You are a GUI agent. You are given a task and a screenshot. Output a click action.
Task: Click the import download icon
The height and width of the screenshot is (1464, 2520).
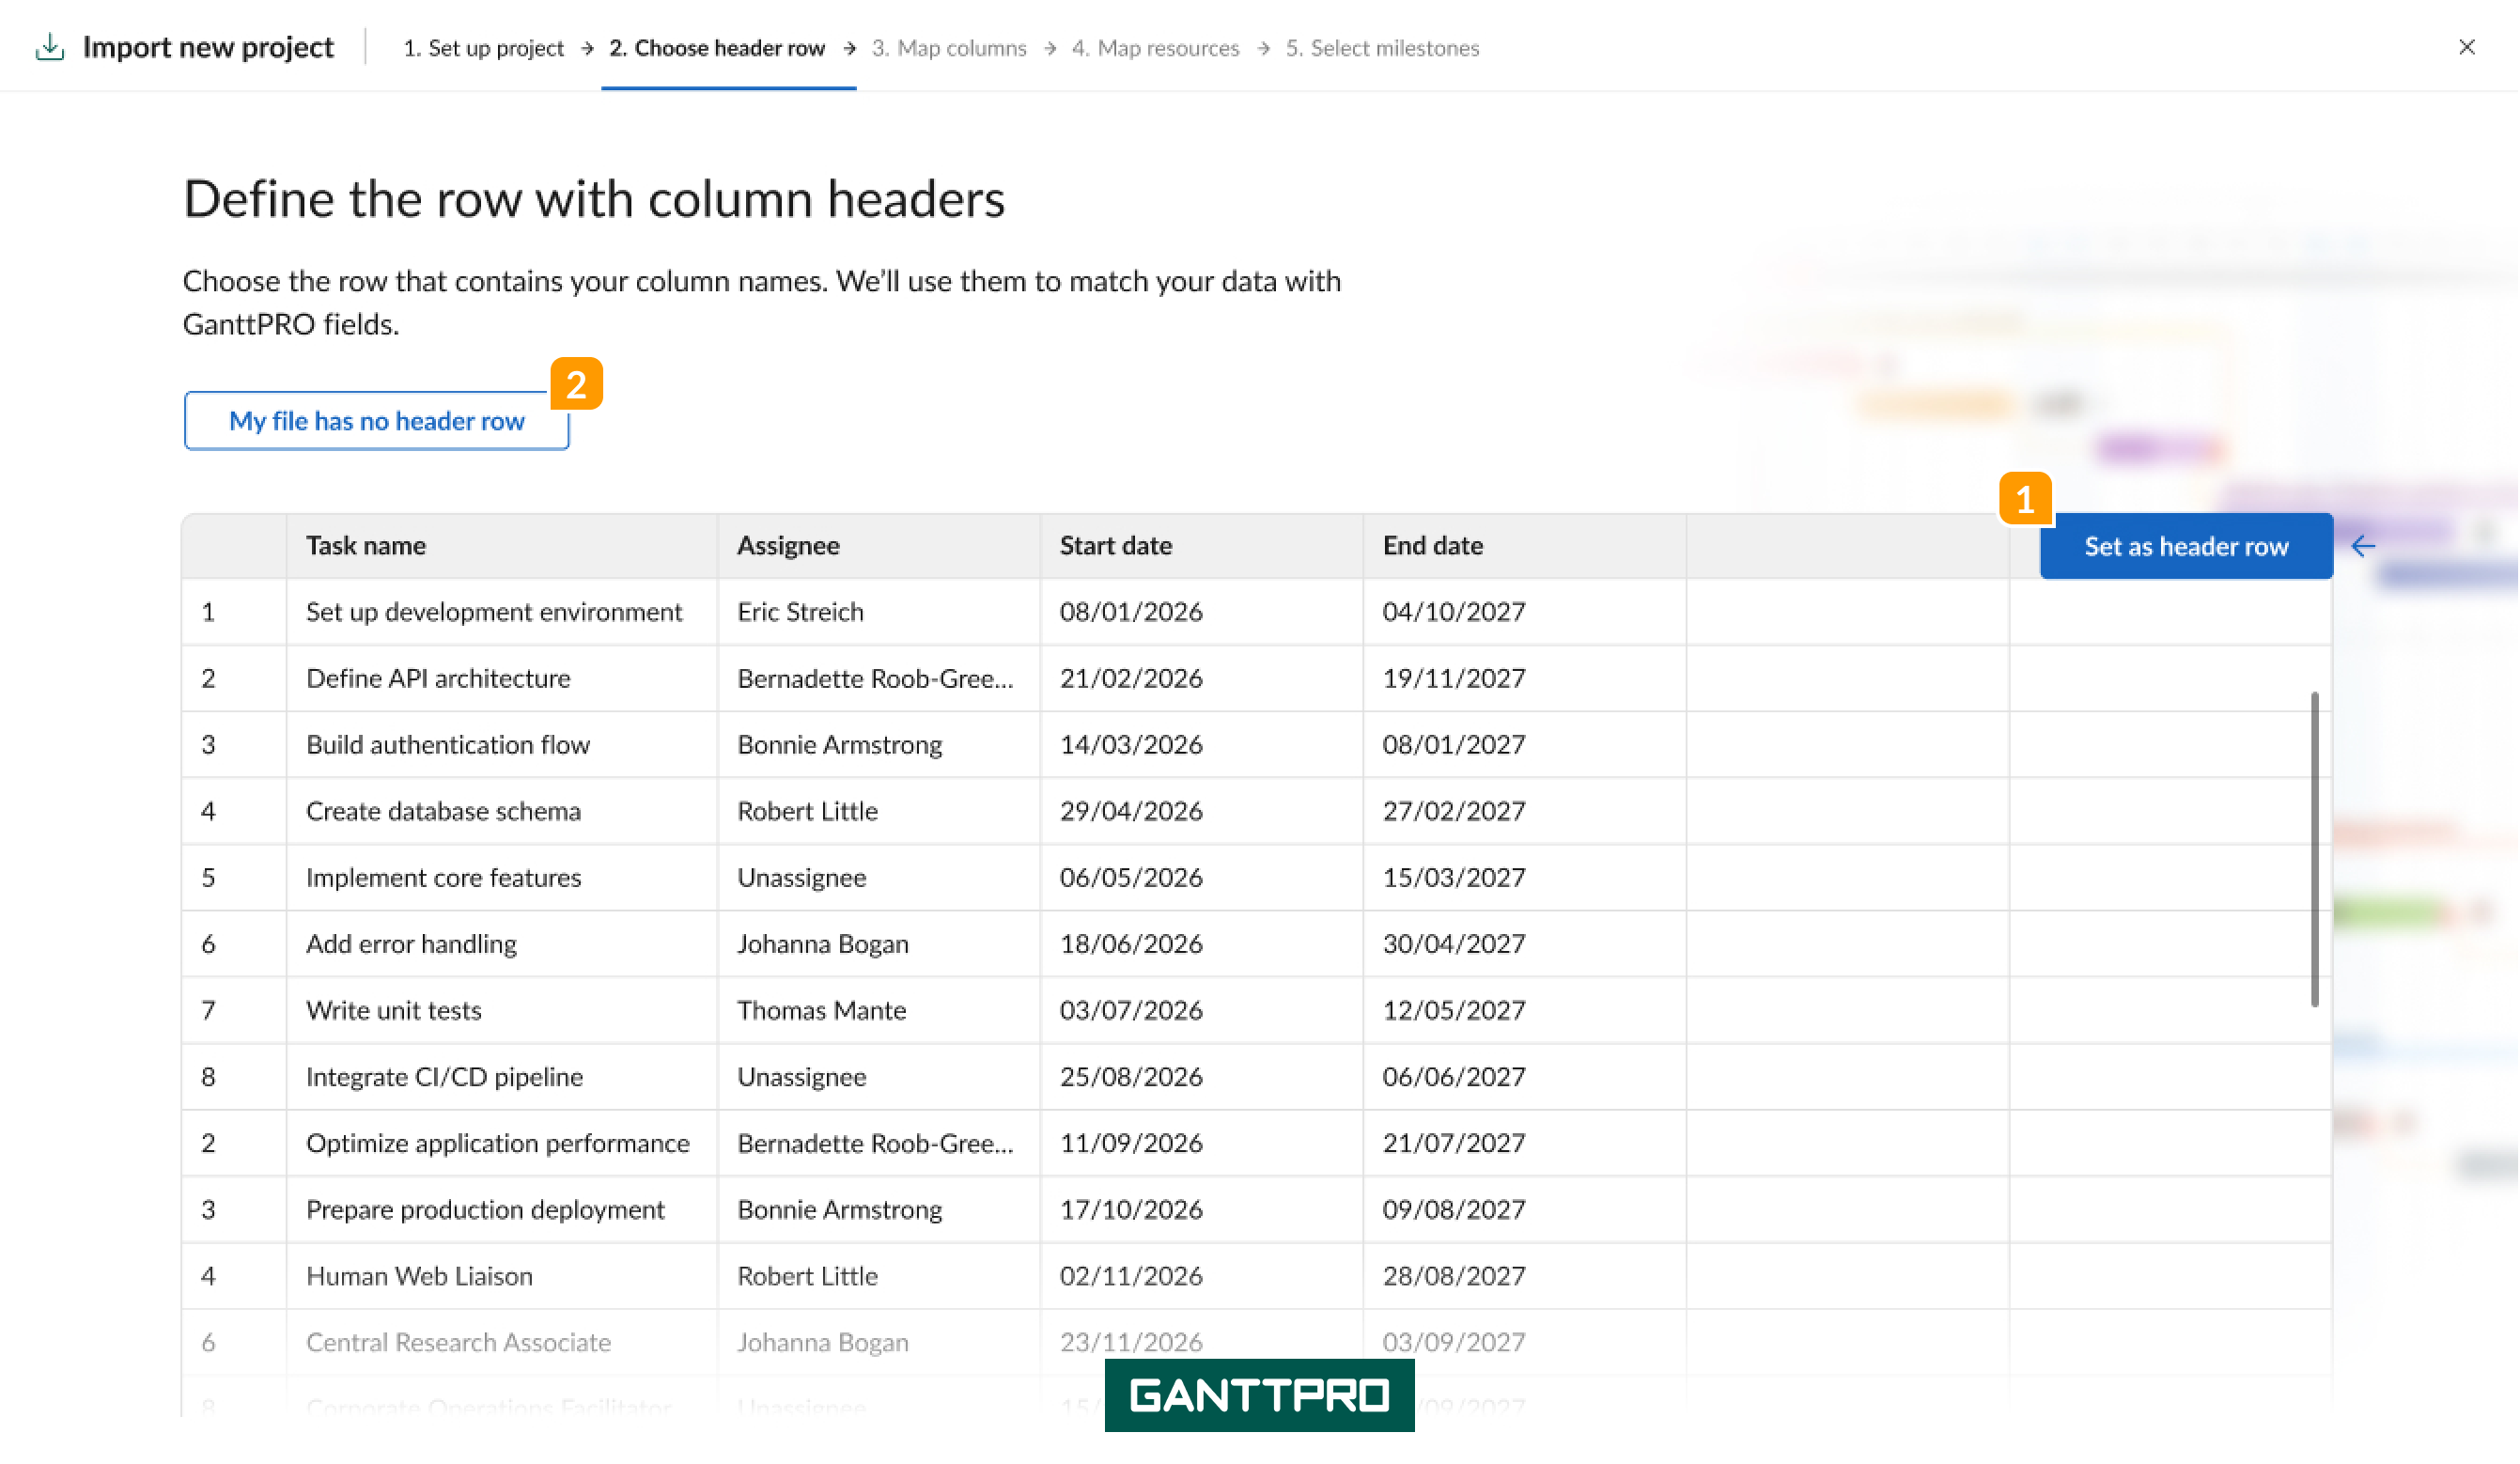(50, 47)
